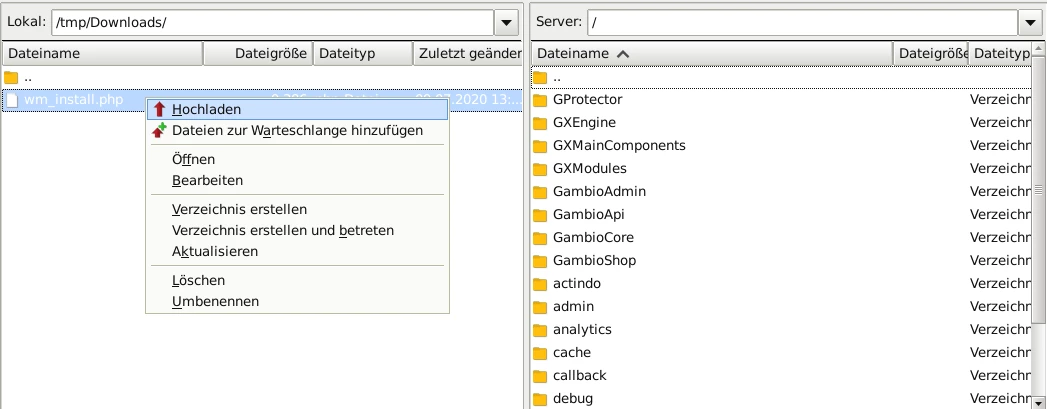The image size is (1047, 409).
Task: Click the GambioAdmin folder icon
Action: [x=540, y=191]
